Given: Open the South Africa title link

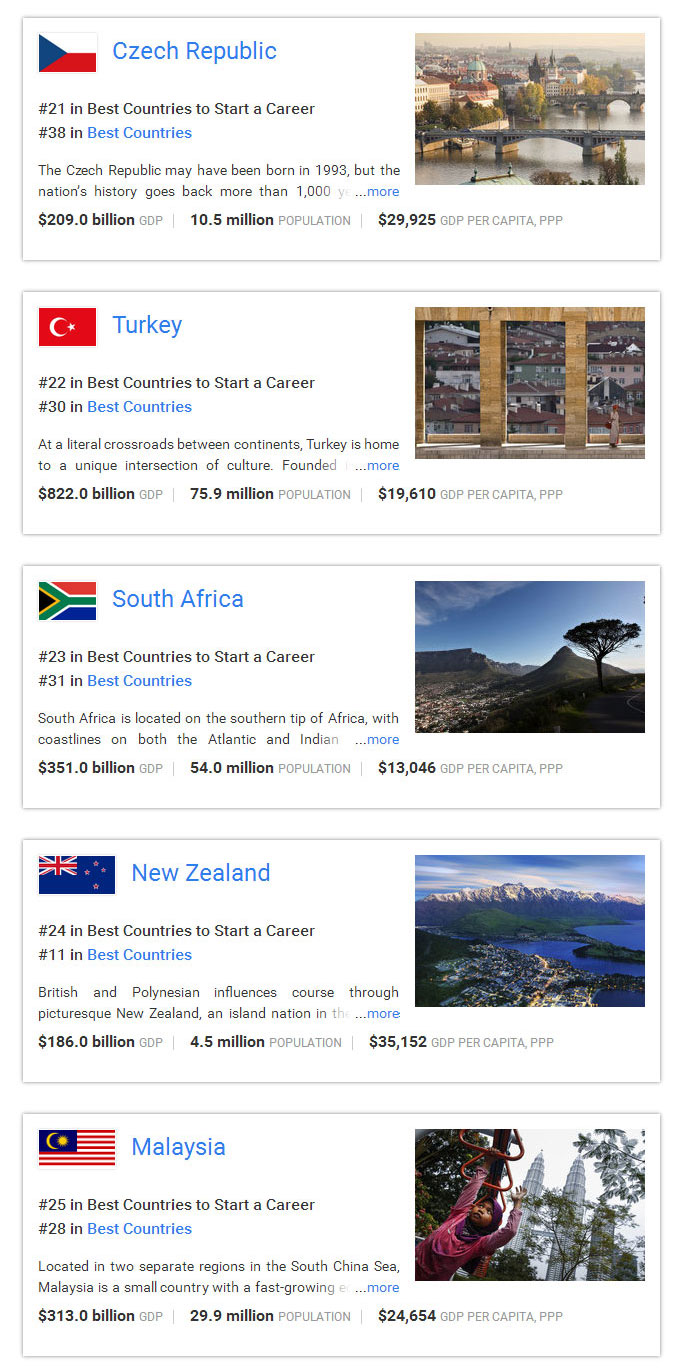Looking at the screenshot, I should (x=177, y=599).
